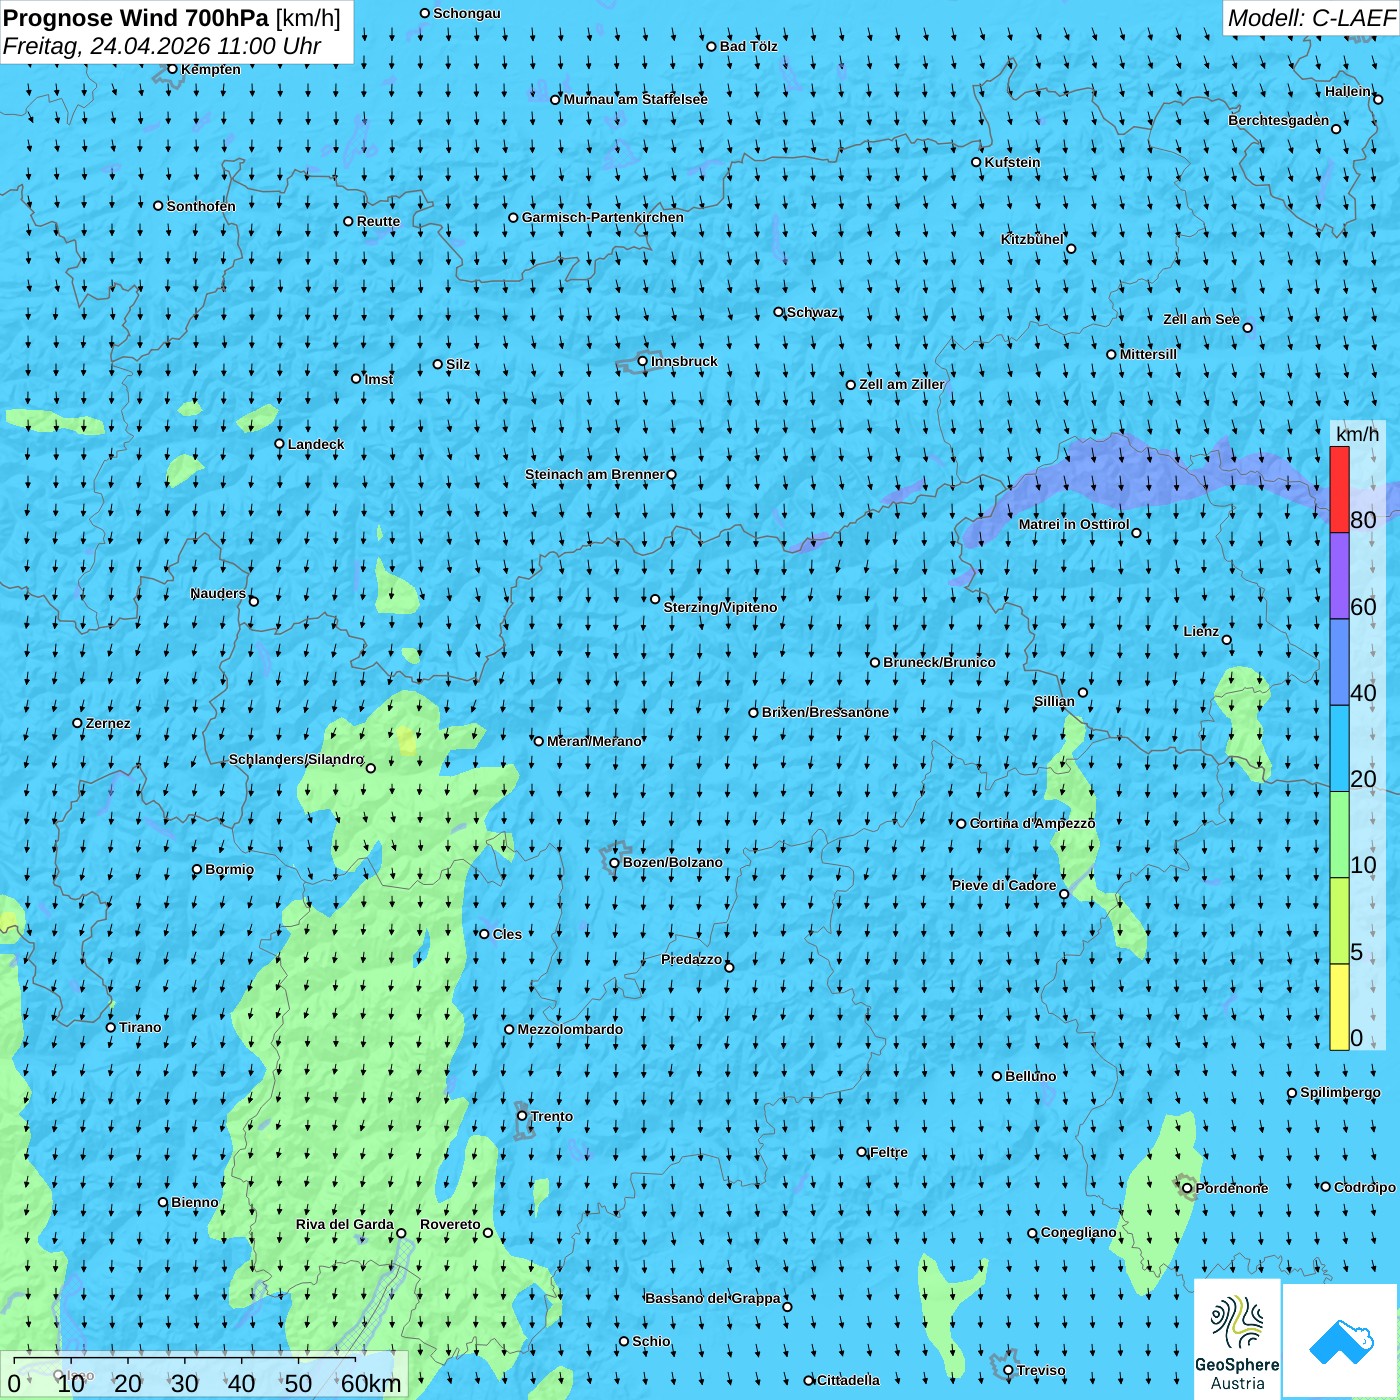Click the 'Zell am Ziller' label
Image resolution: width=1400 pixels, height=1400 pixels.
(x=902, y=384)
